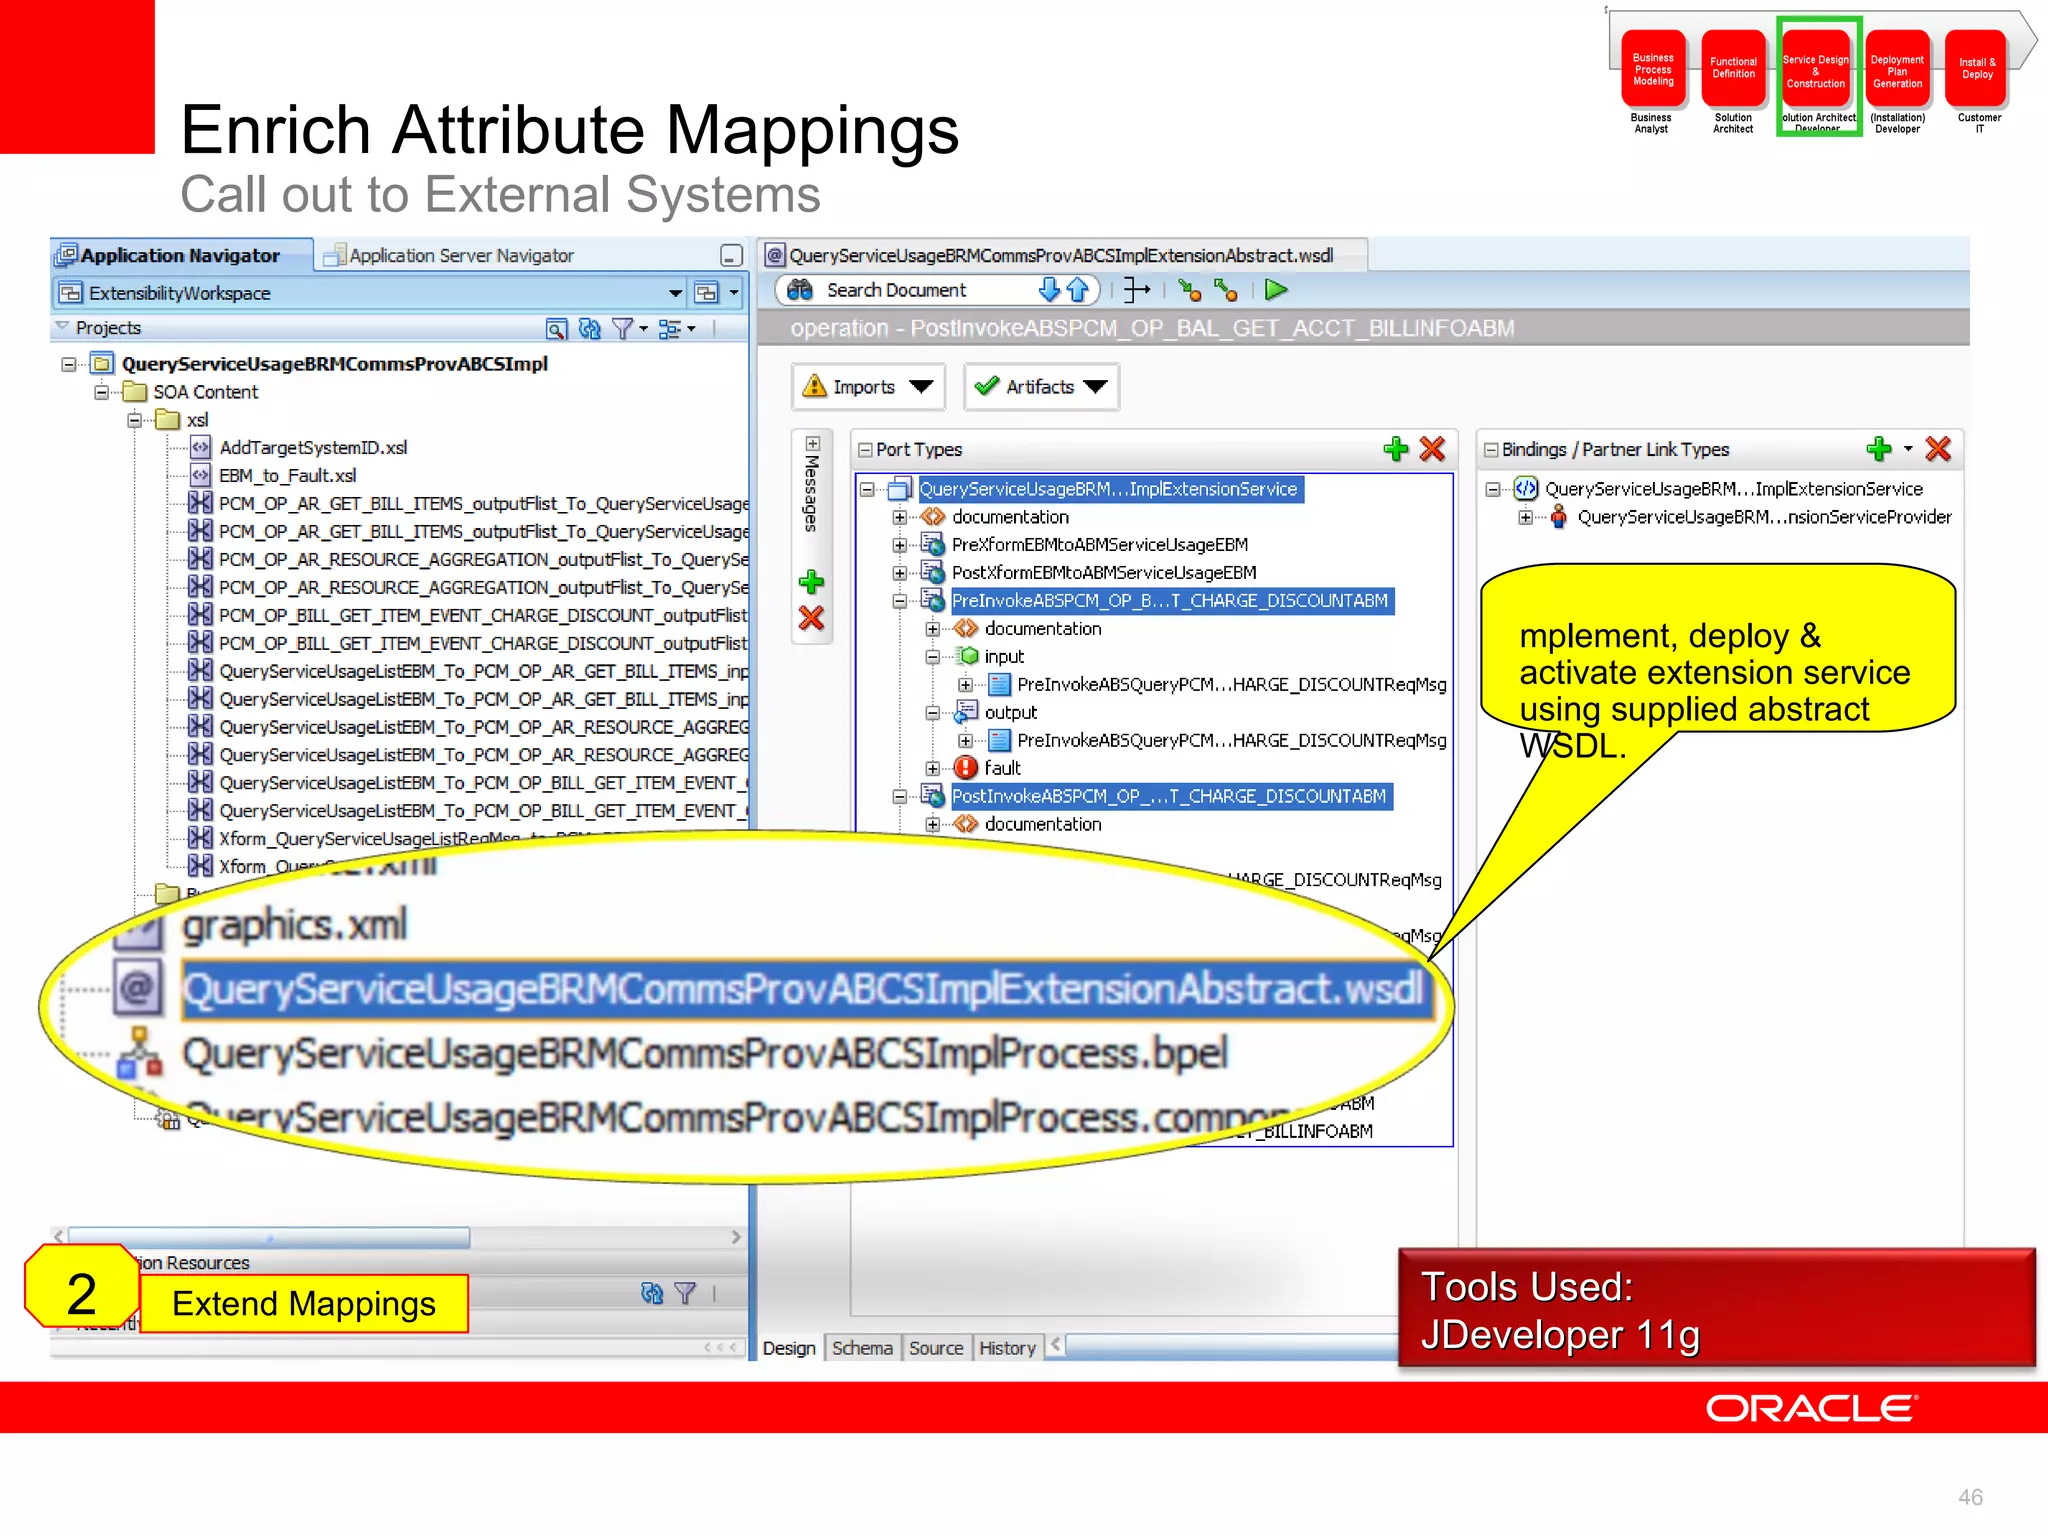Image resolution: width=2048 pixels, height=1536 pixels.
Task: Select the input node
Action: coord(1004,657)
